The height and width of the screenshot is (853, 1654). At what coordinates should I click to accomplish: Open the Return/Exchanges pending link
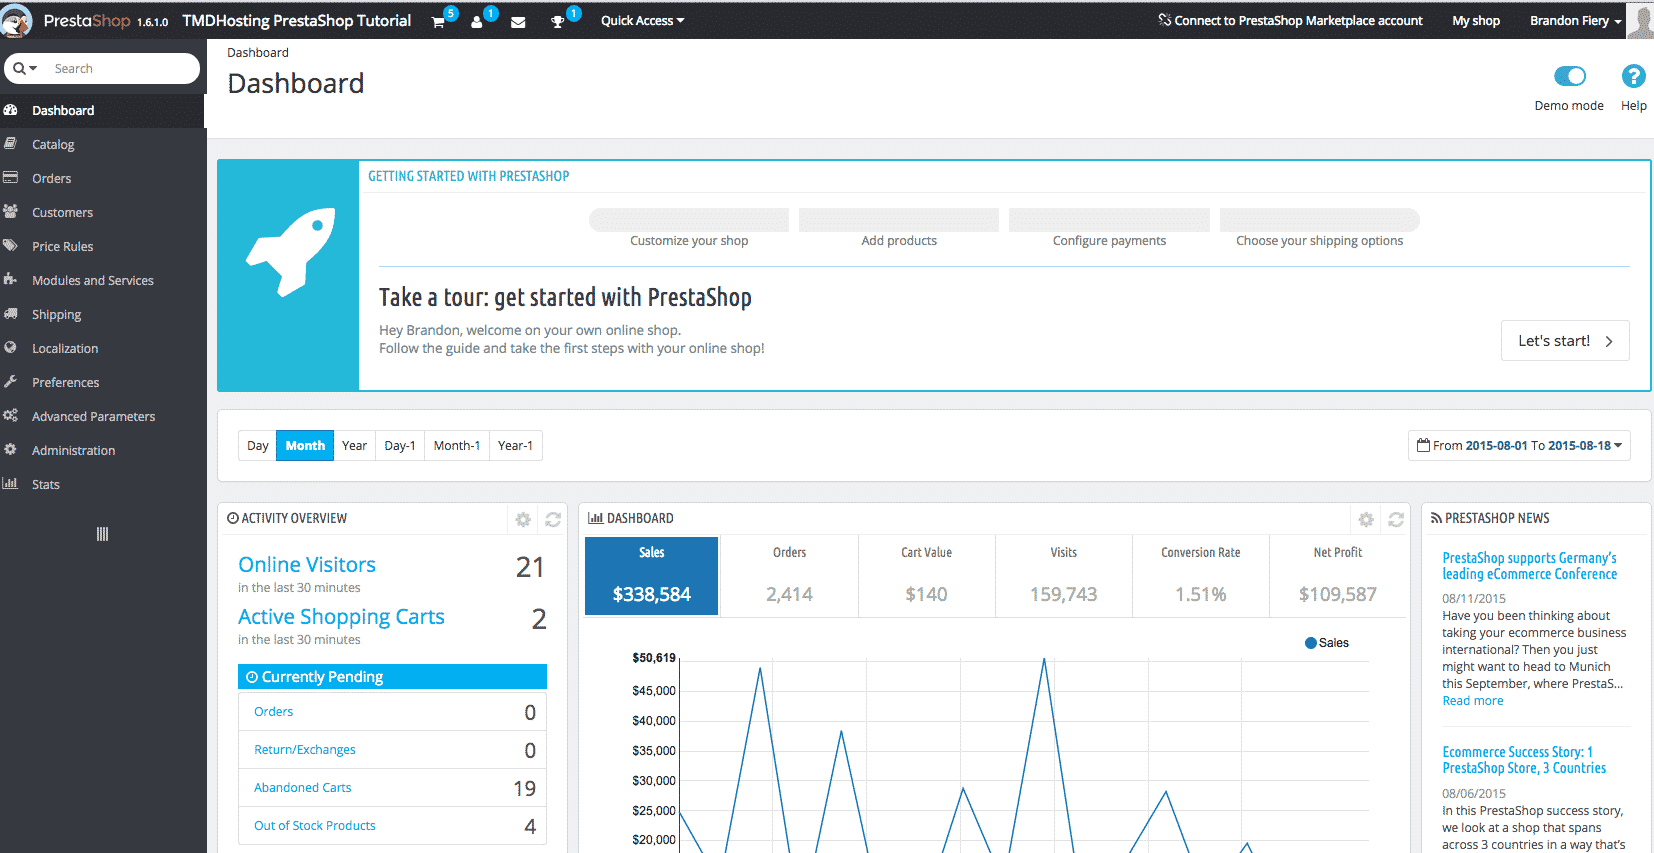click(304, 750)
